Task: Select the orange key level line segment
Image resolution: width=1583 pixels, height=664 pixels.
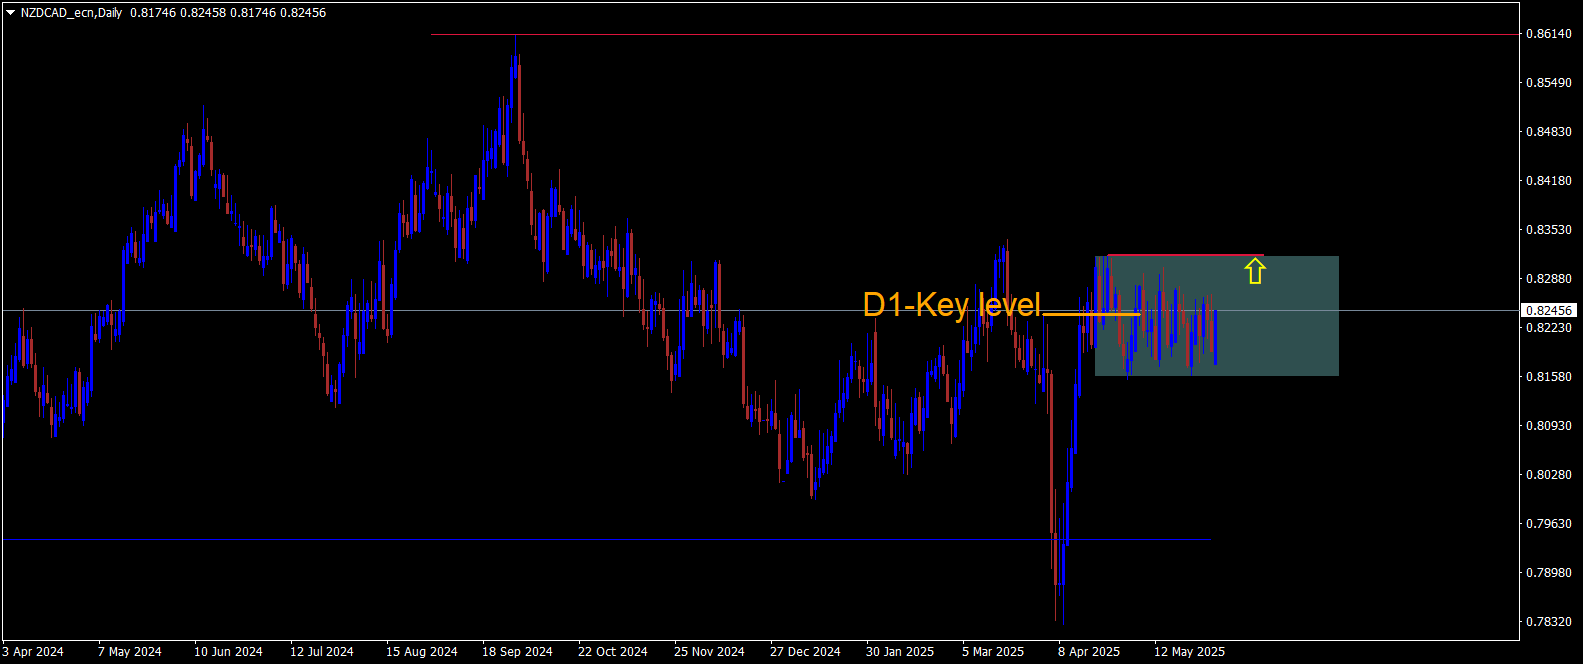Action: point(1091,314)
